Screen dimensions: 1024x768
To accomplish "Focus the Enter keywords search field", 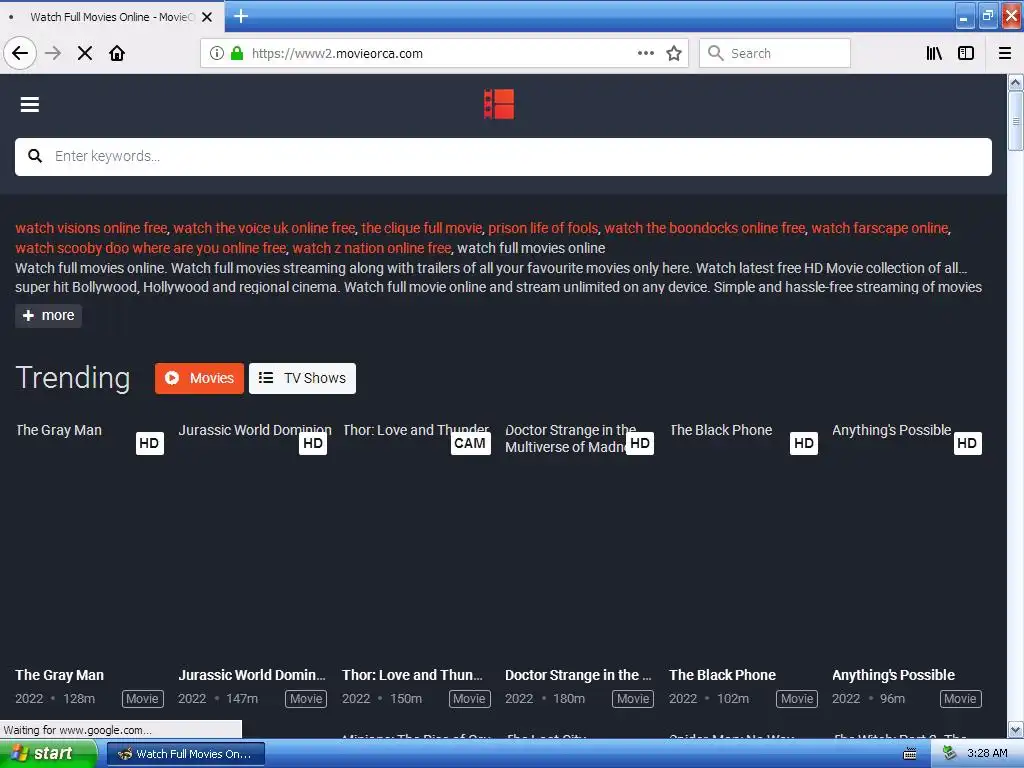I will tap(503, 157).
